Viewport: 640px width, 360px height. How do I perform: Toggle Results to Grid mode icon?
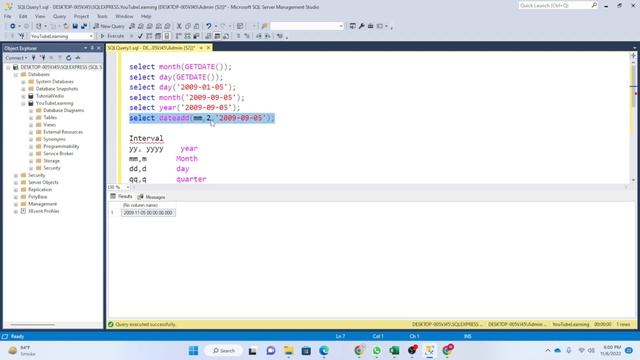click(217, 36)
